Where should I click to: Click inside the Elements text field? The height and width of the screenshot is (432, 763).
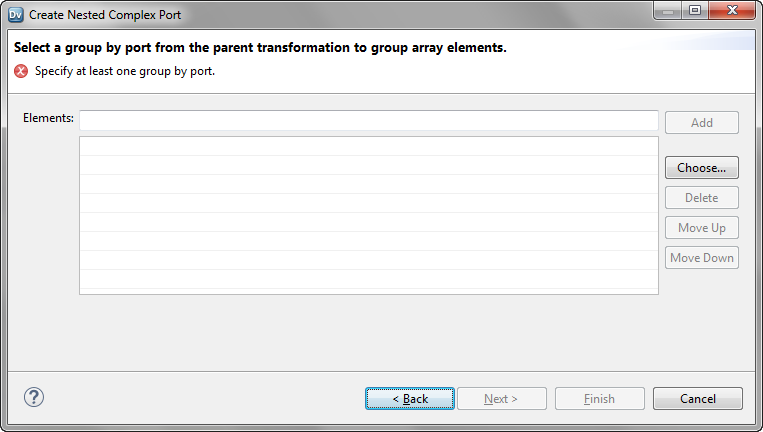pyautogui.click(x=368, y=121)
